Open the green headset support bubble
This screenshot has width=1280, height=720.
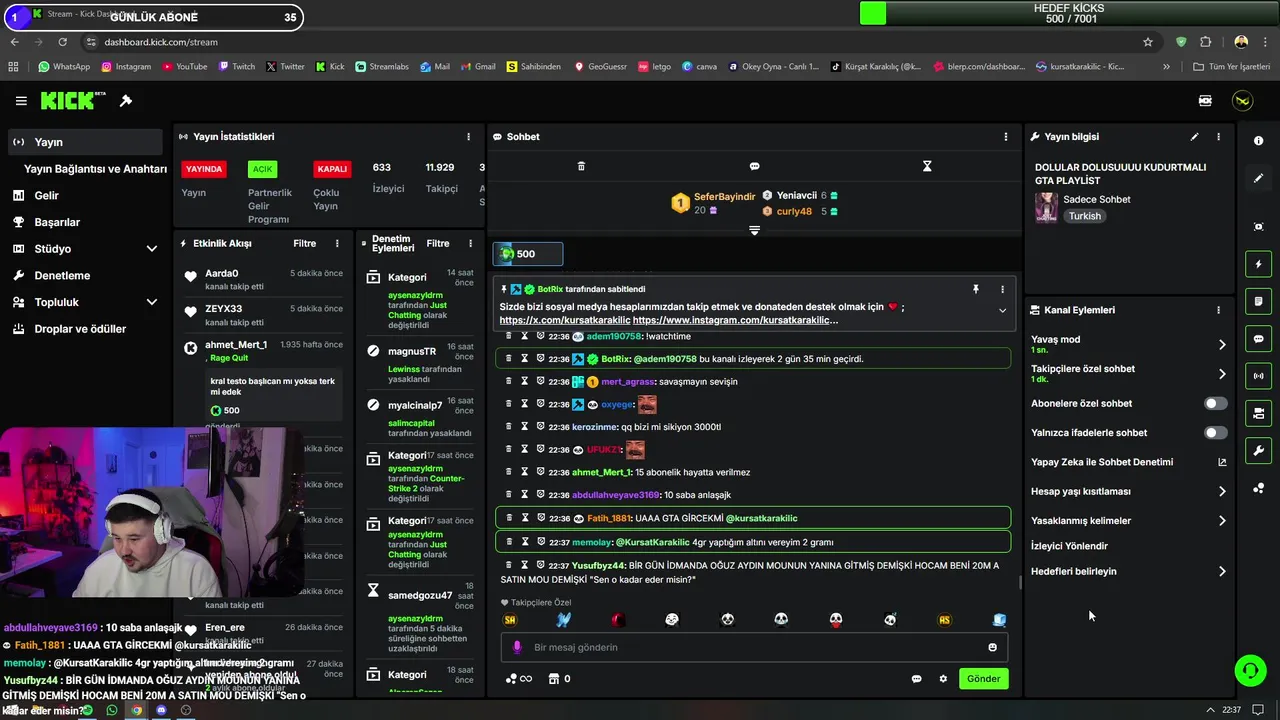point(1250,670)
